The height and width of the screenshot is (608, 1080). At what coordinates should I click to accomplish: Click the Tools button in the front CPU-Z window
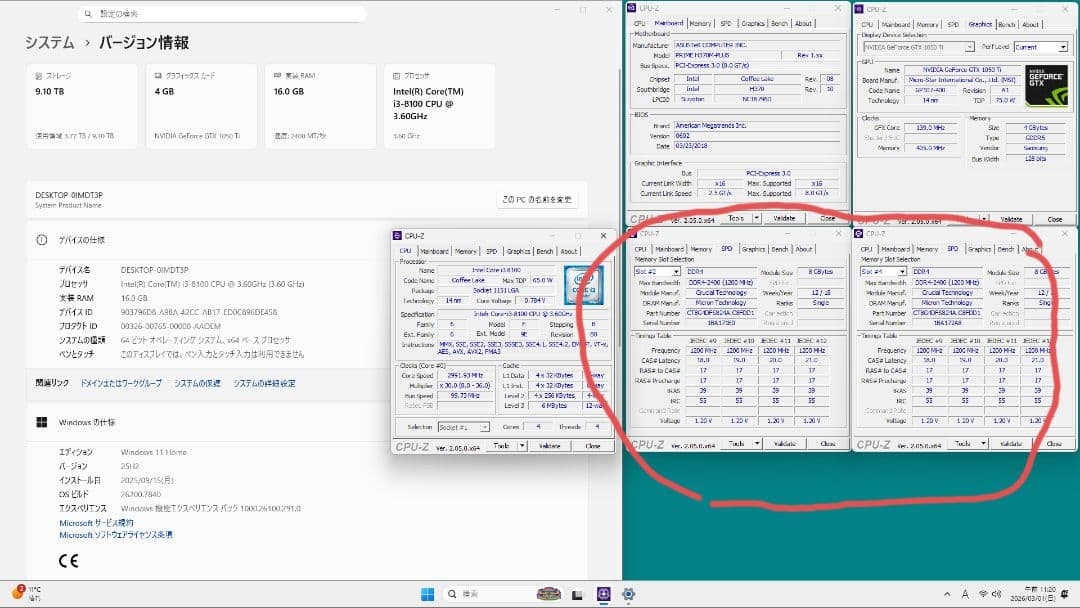coord(501,446)
